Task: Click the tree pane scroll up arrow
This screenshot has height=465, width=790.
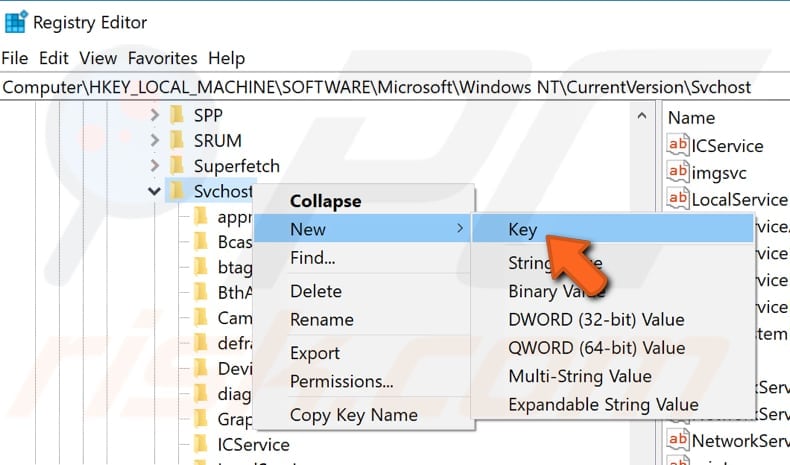Action: (x=642, y=116)
